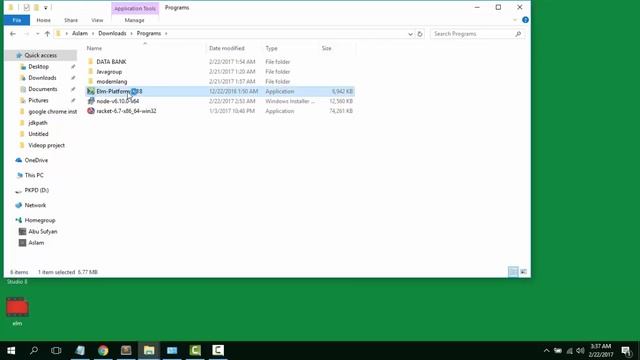Select Homegroup in navigation pane
The height and width of the screenshot is (360, 640).
40,220
